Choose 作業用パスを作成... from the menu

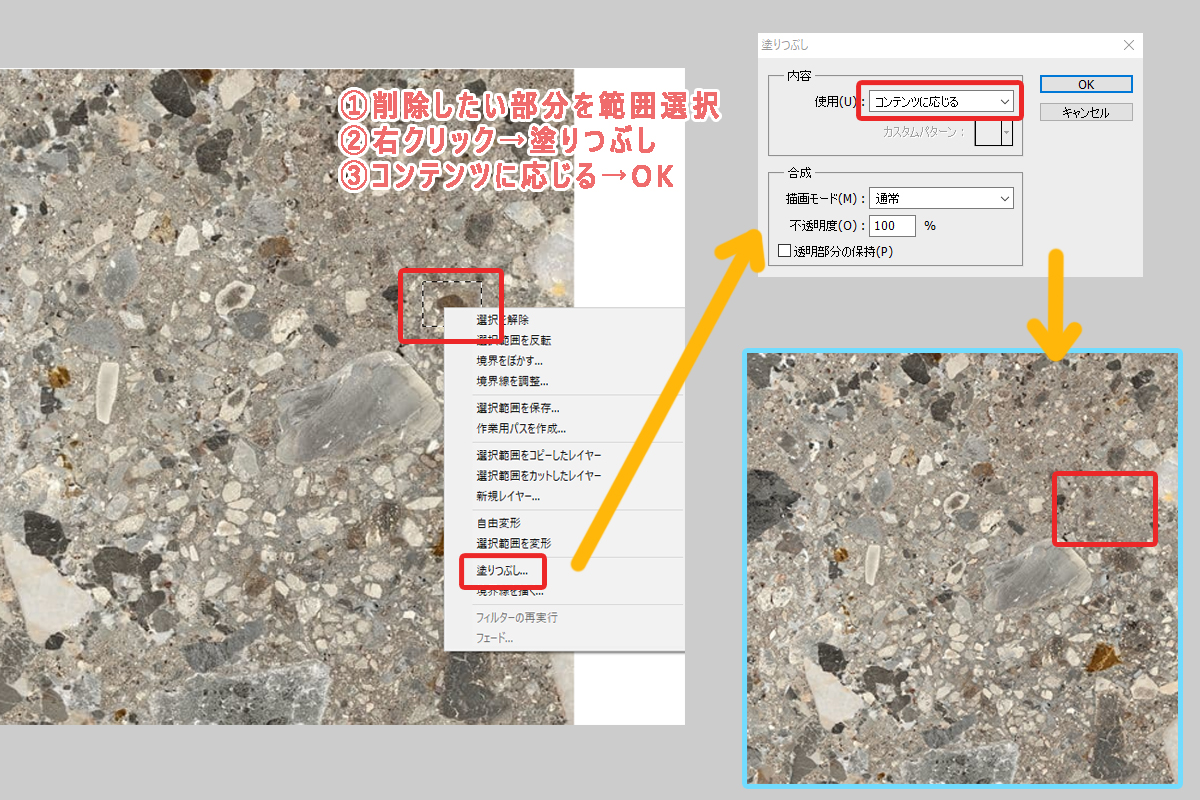point(521,429)
